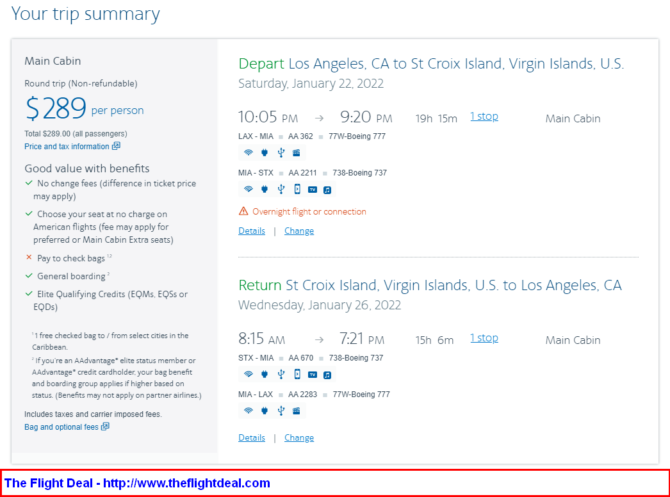
Task: Open Bag and optional fees link
Action: click(61, 427)
